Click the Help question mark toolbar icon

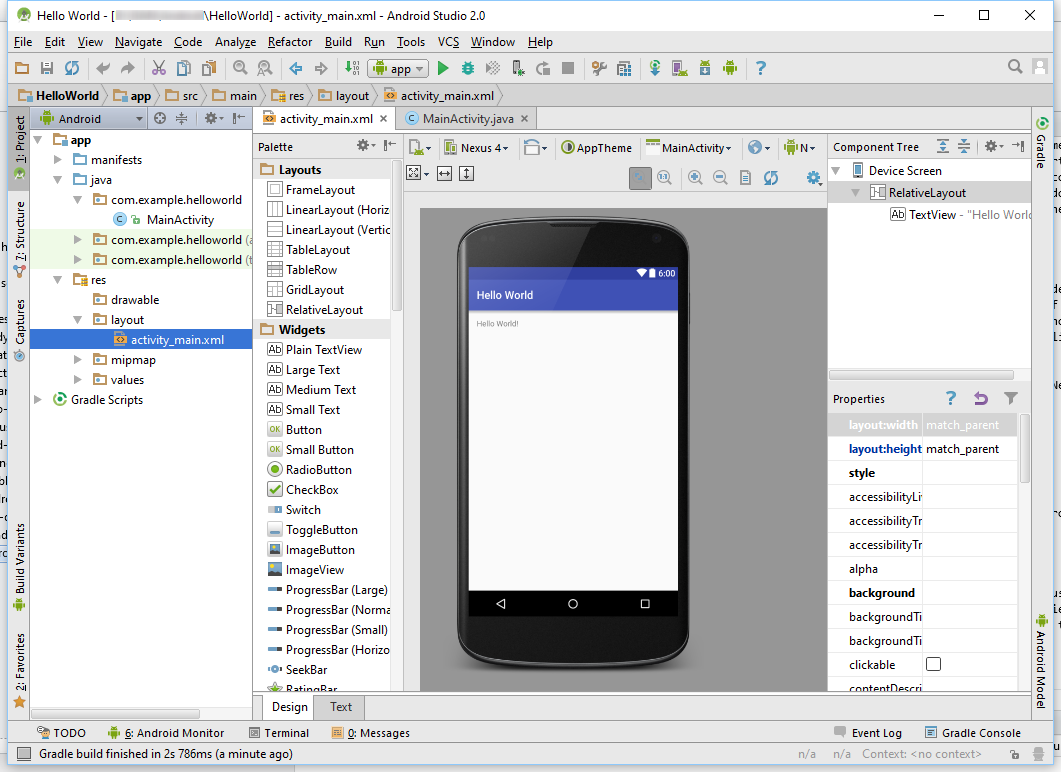tap(761, 68)
